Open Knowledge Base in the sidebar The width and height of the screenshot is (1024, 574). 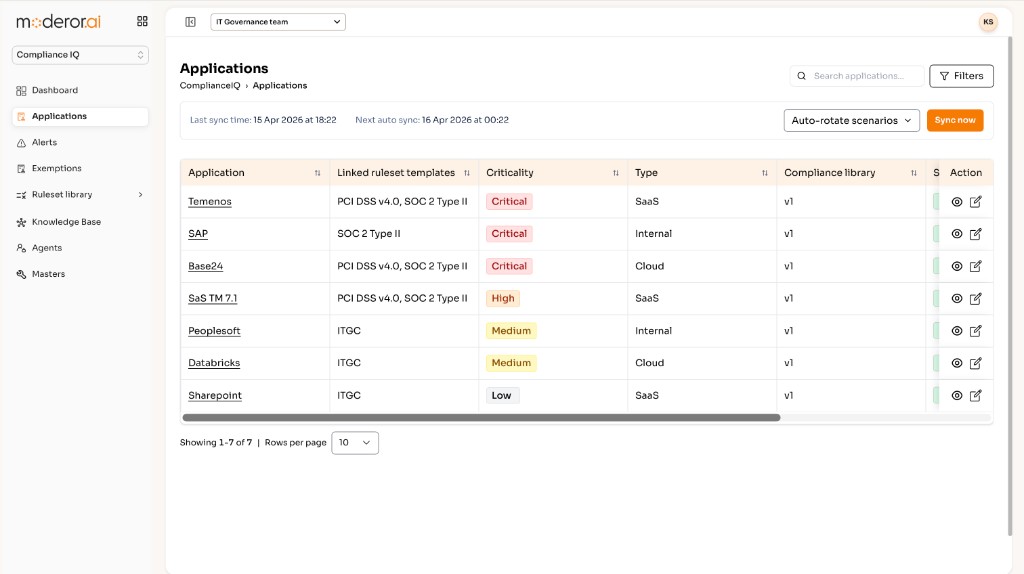point(66,222)
